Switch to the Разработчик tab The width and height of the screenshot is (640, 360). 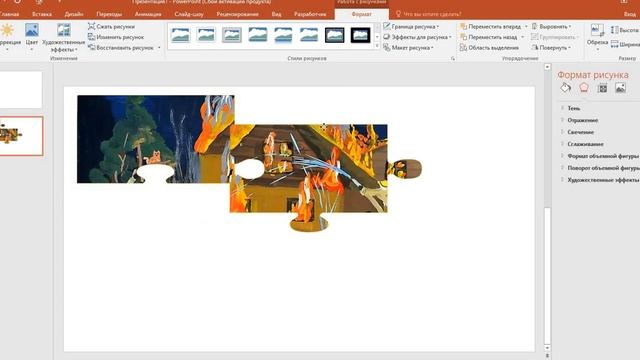click(x=310, y=14)
